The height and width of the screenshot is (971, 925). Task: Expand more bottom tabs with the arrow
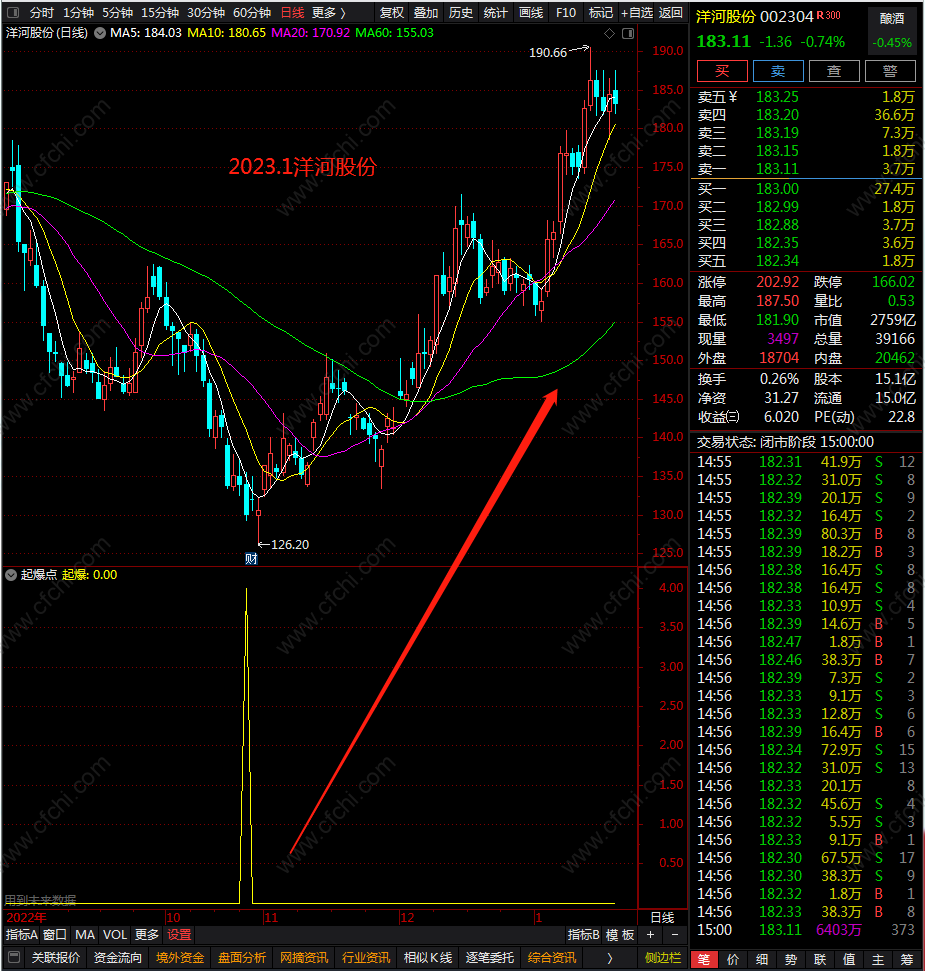click(x=610, y=957)
